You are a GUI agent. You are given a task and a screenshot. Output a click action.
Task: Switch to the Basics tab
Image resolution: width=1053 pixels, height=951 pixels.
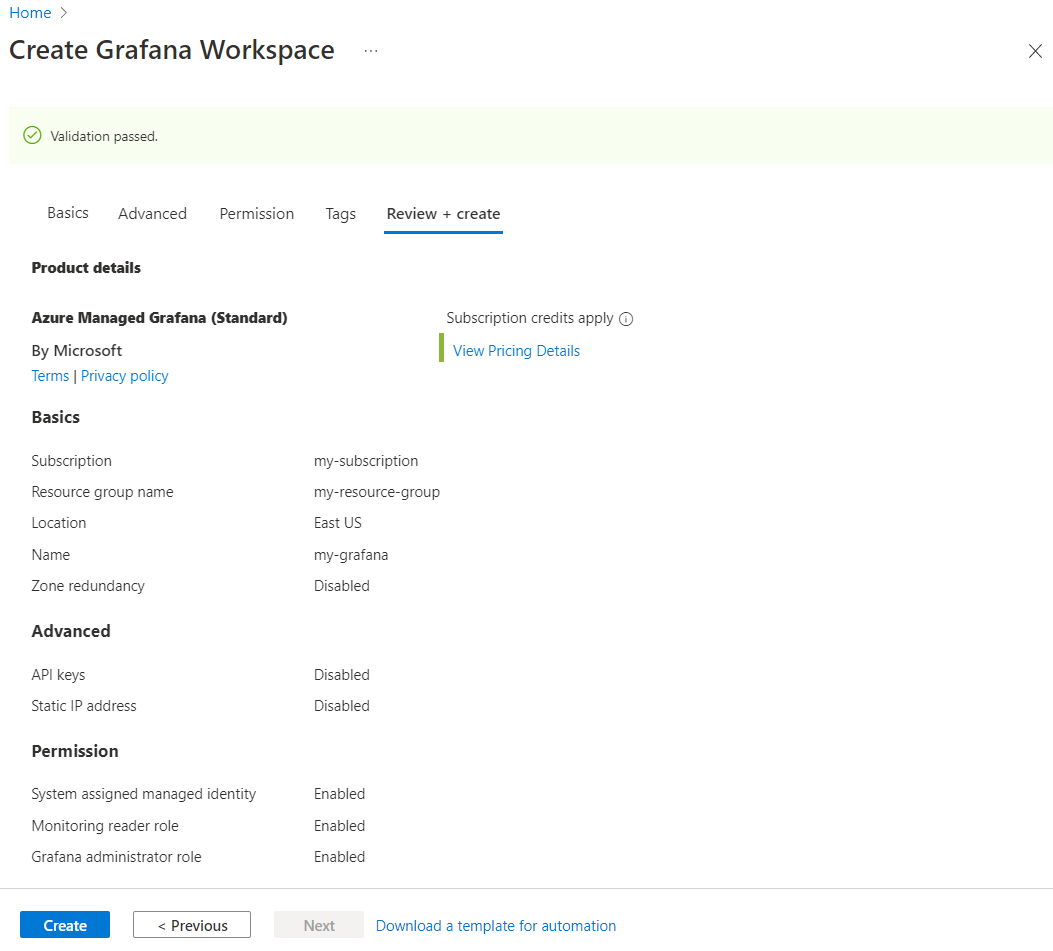pyautogui.click(x=68, y=213)
